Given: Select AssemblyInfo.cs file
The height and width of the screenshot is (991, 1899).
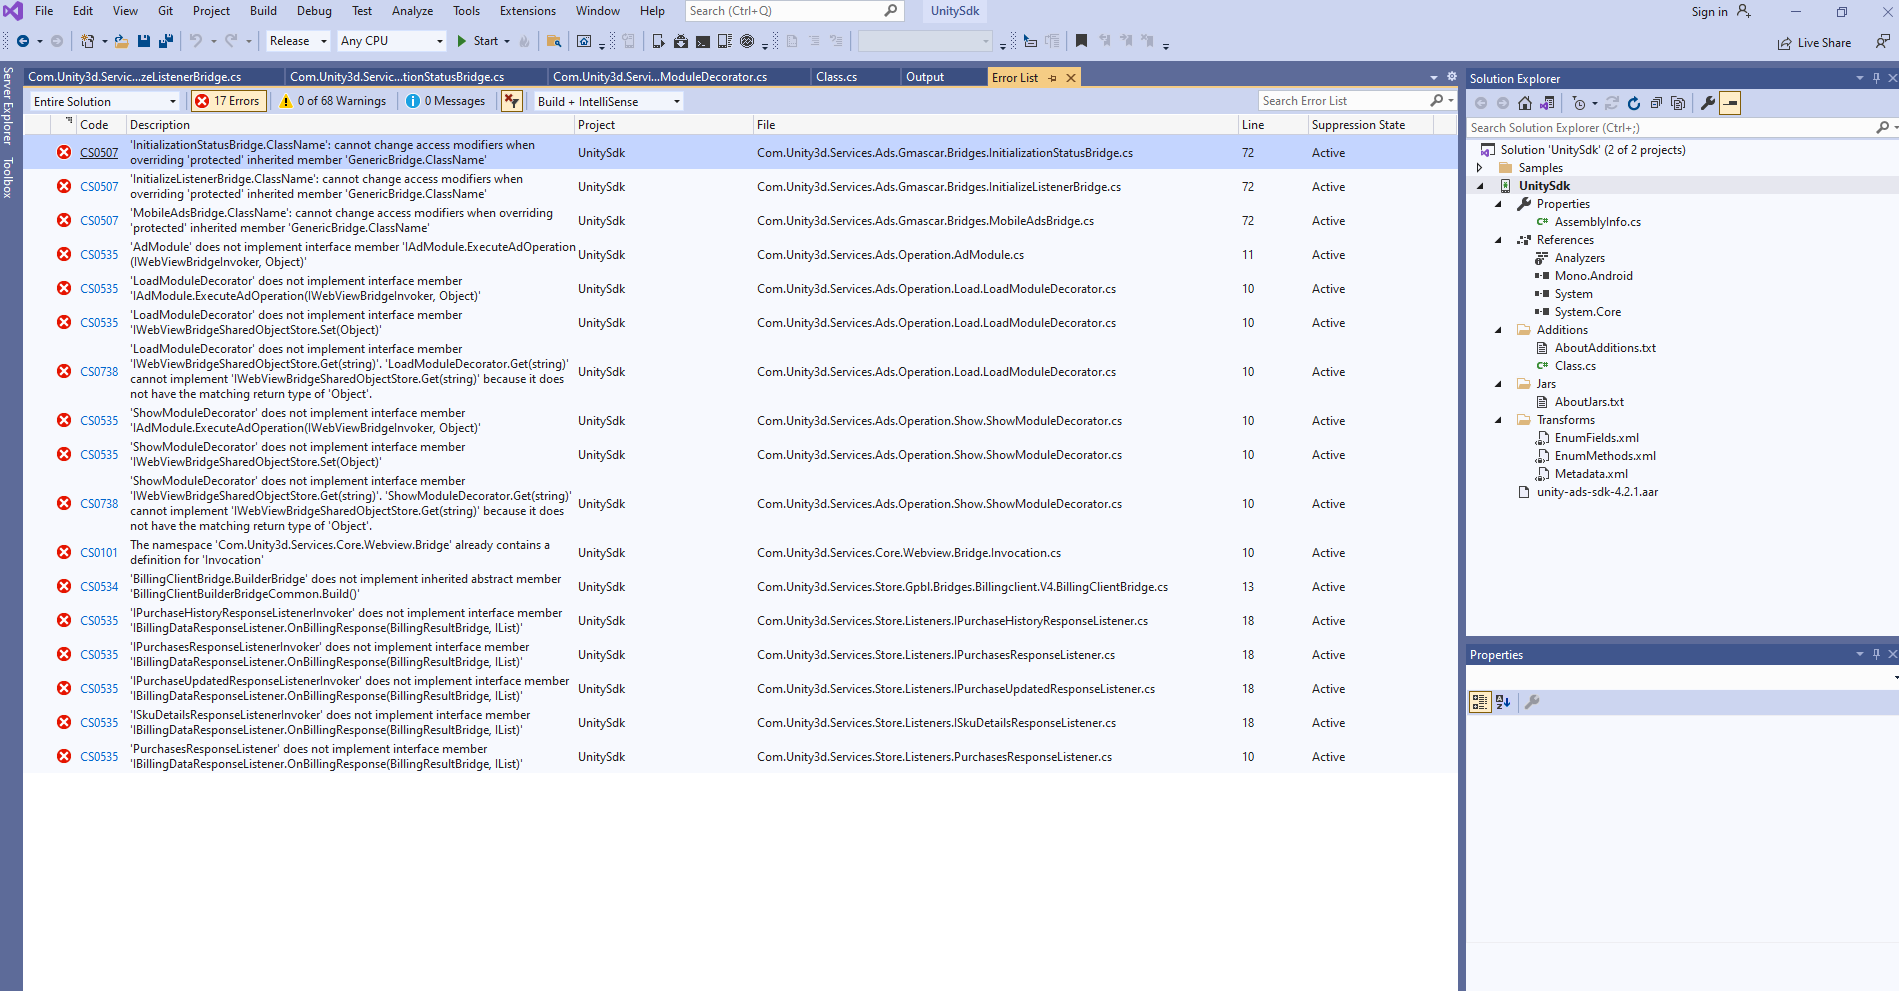Looking at the screenshot, I should tap(1597, 222).
